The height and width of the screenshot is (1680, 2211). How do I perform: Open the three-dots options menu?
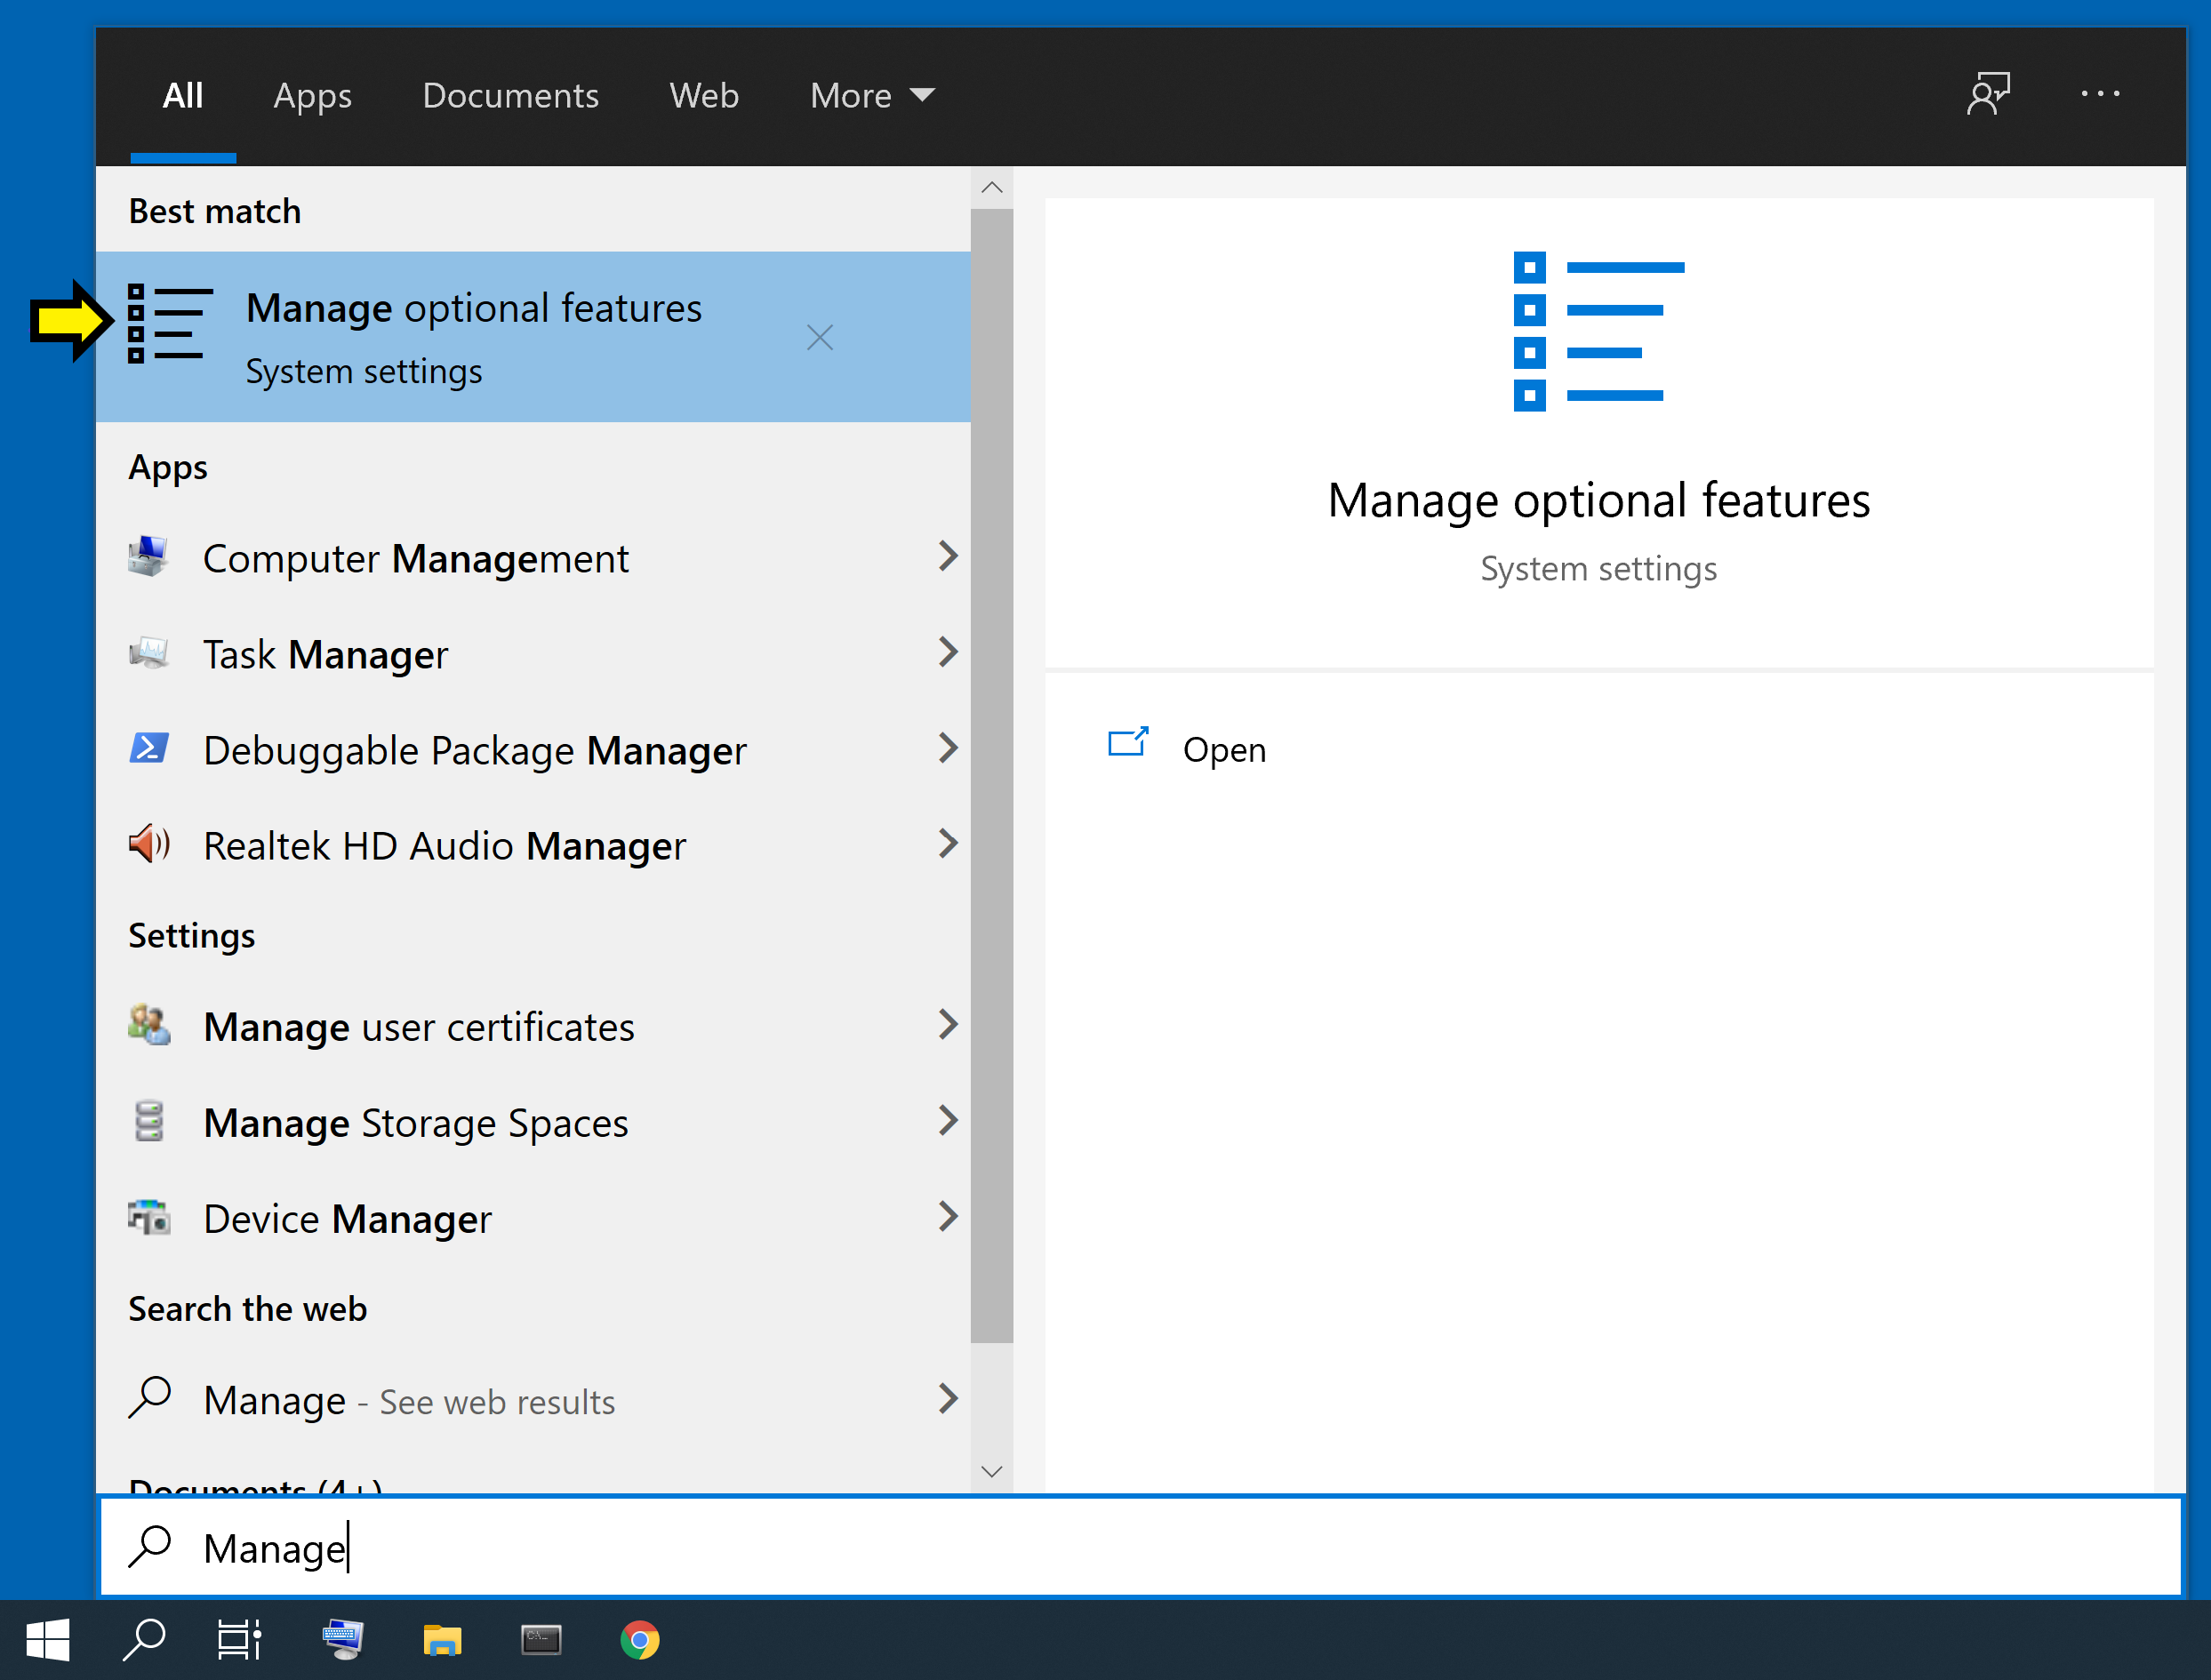click(x=2100, y=94)
